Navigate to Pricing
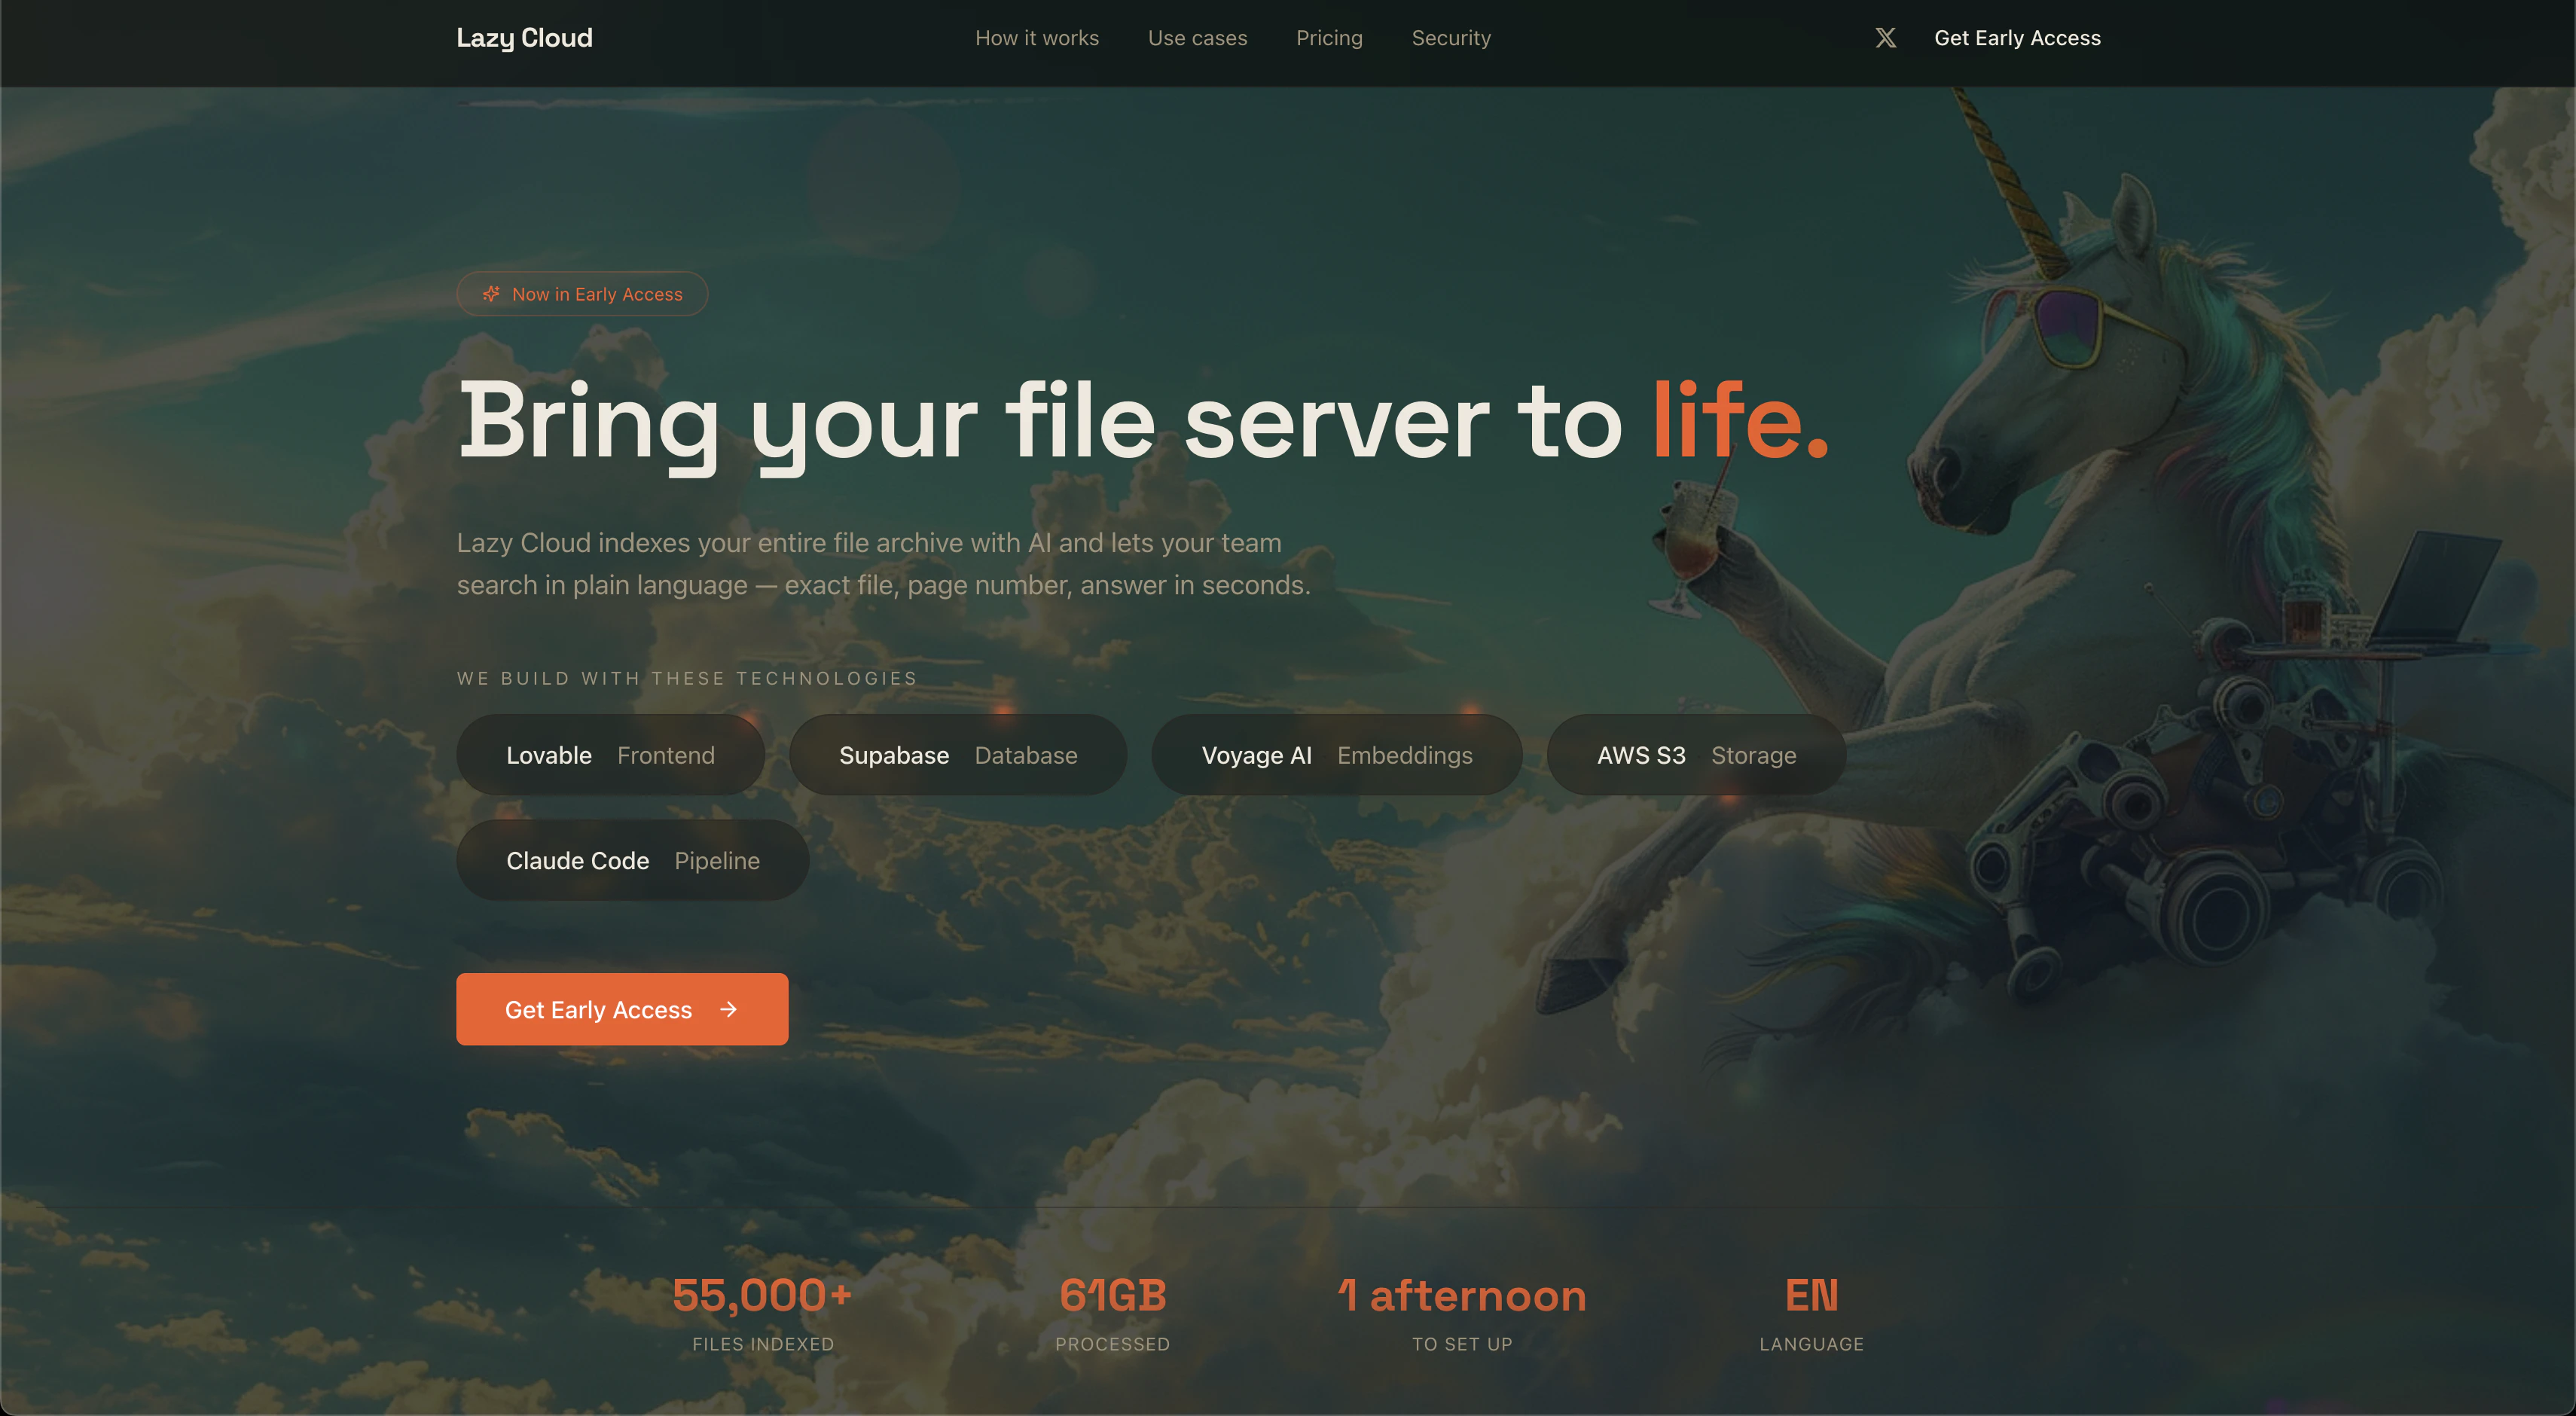 (x=1329, y=38)
